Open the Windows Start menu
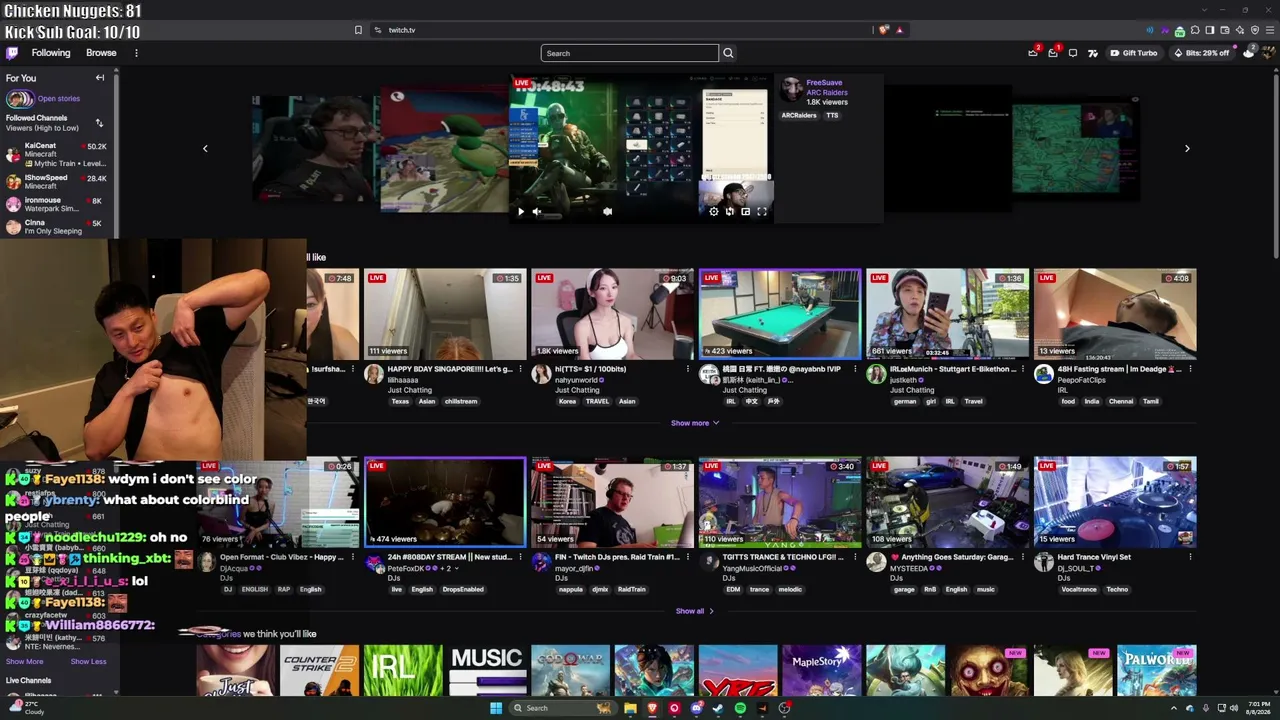The height and width of the screenshot is (720, 1280). coord(495,708)
